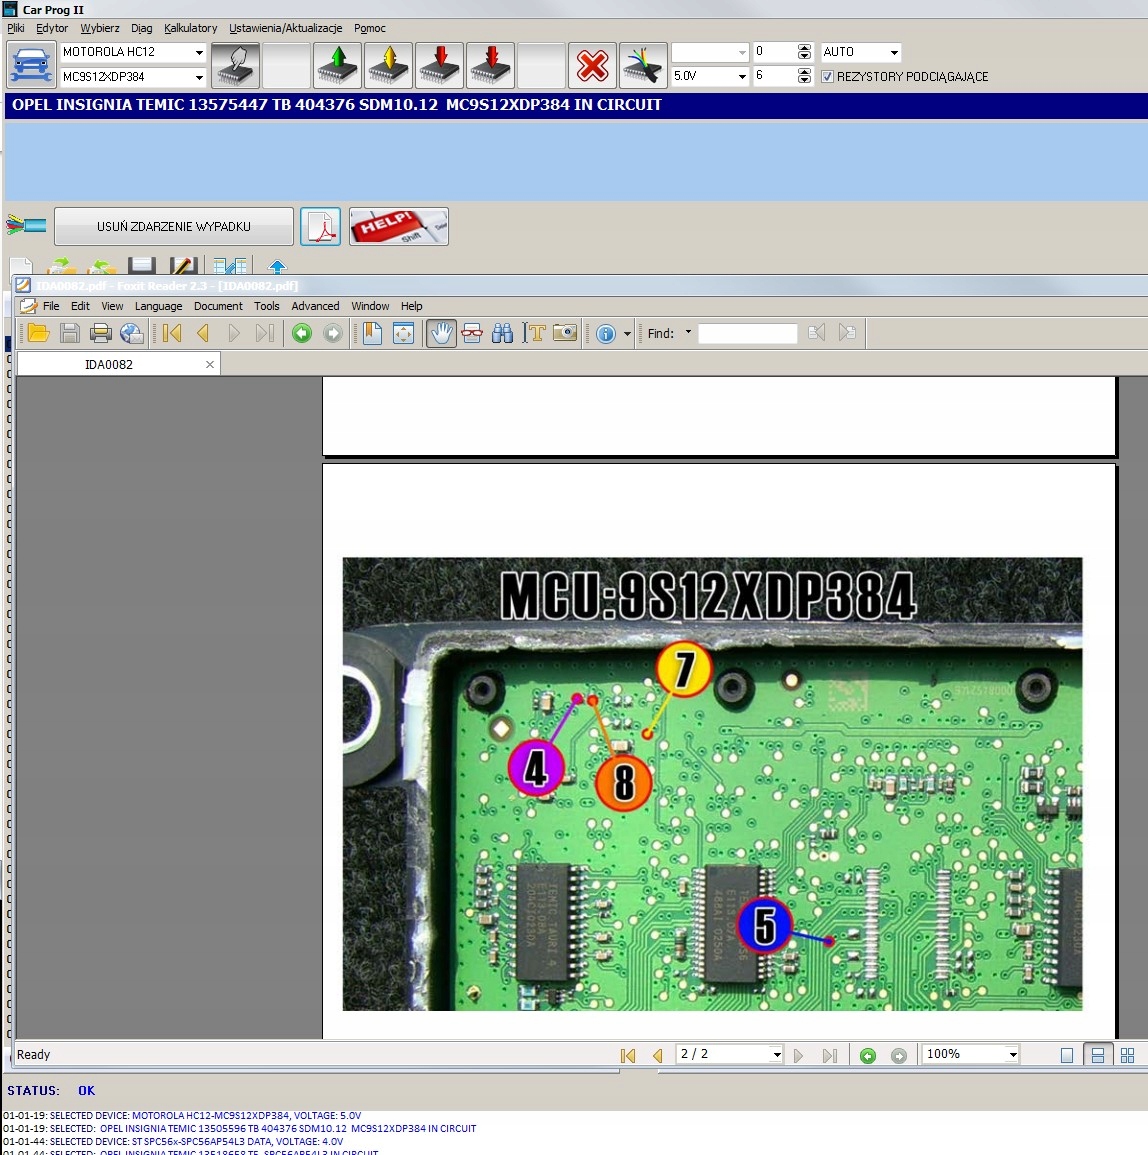Click the first chip with red down arrow

(440, 65)
